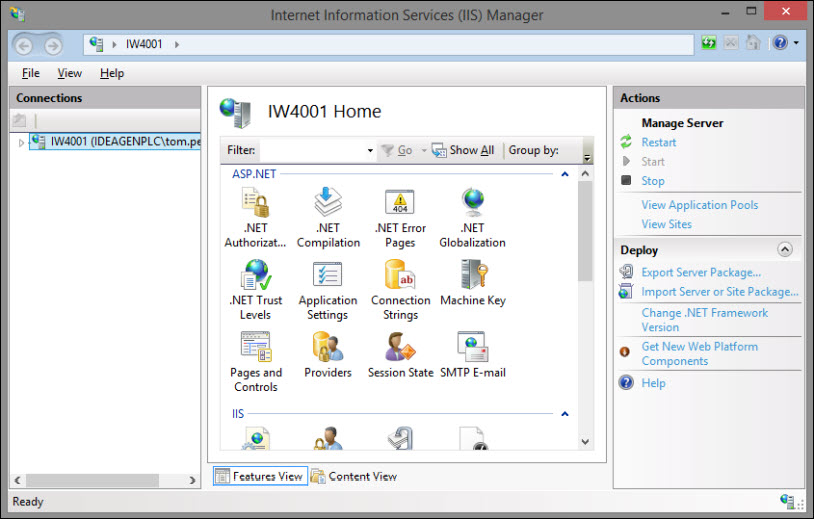Image resolution: width=814 pixels, height=519 pixels.
Task: Click the Help link in Actions pane
Action: pyautogui.click(x=653, y=383)
